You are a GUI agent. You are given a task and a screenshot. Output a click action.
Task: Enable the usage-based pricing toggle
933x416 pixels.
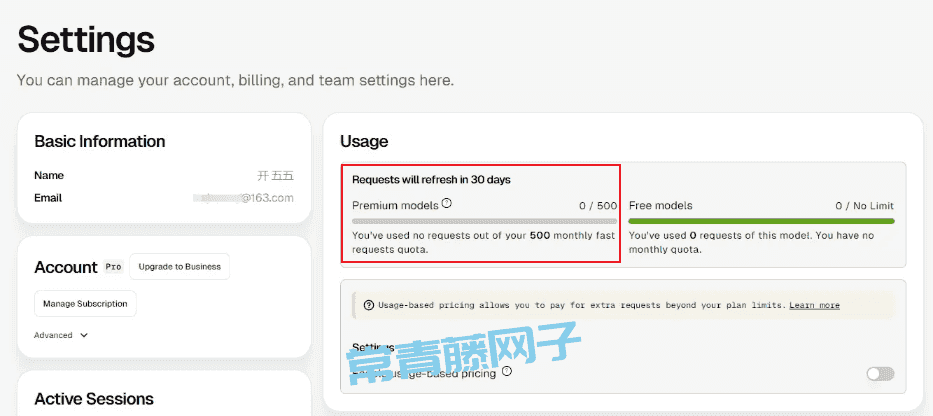pyautogui.click(x=880, y=374)
